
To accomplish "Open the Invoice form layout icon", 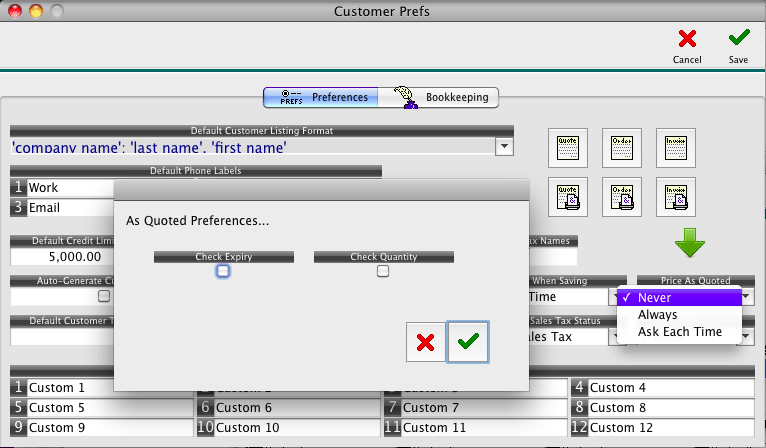I will pyautogui.click(x=676, y=148).
